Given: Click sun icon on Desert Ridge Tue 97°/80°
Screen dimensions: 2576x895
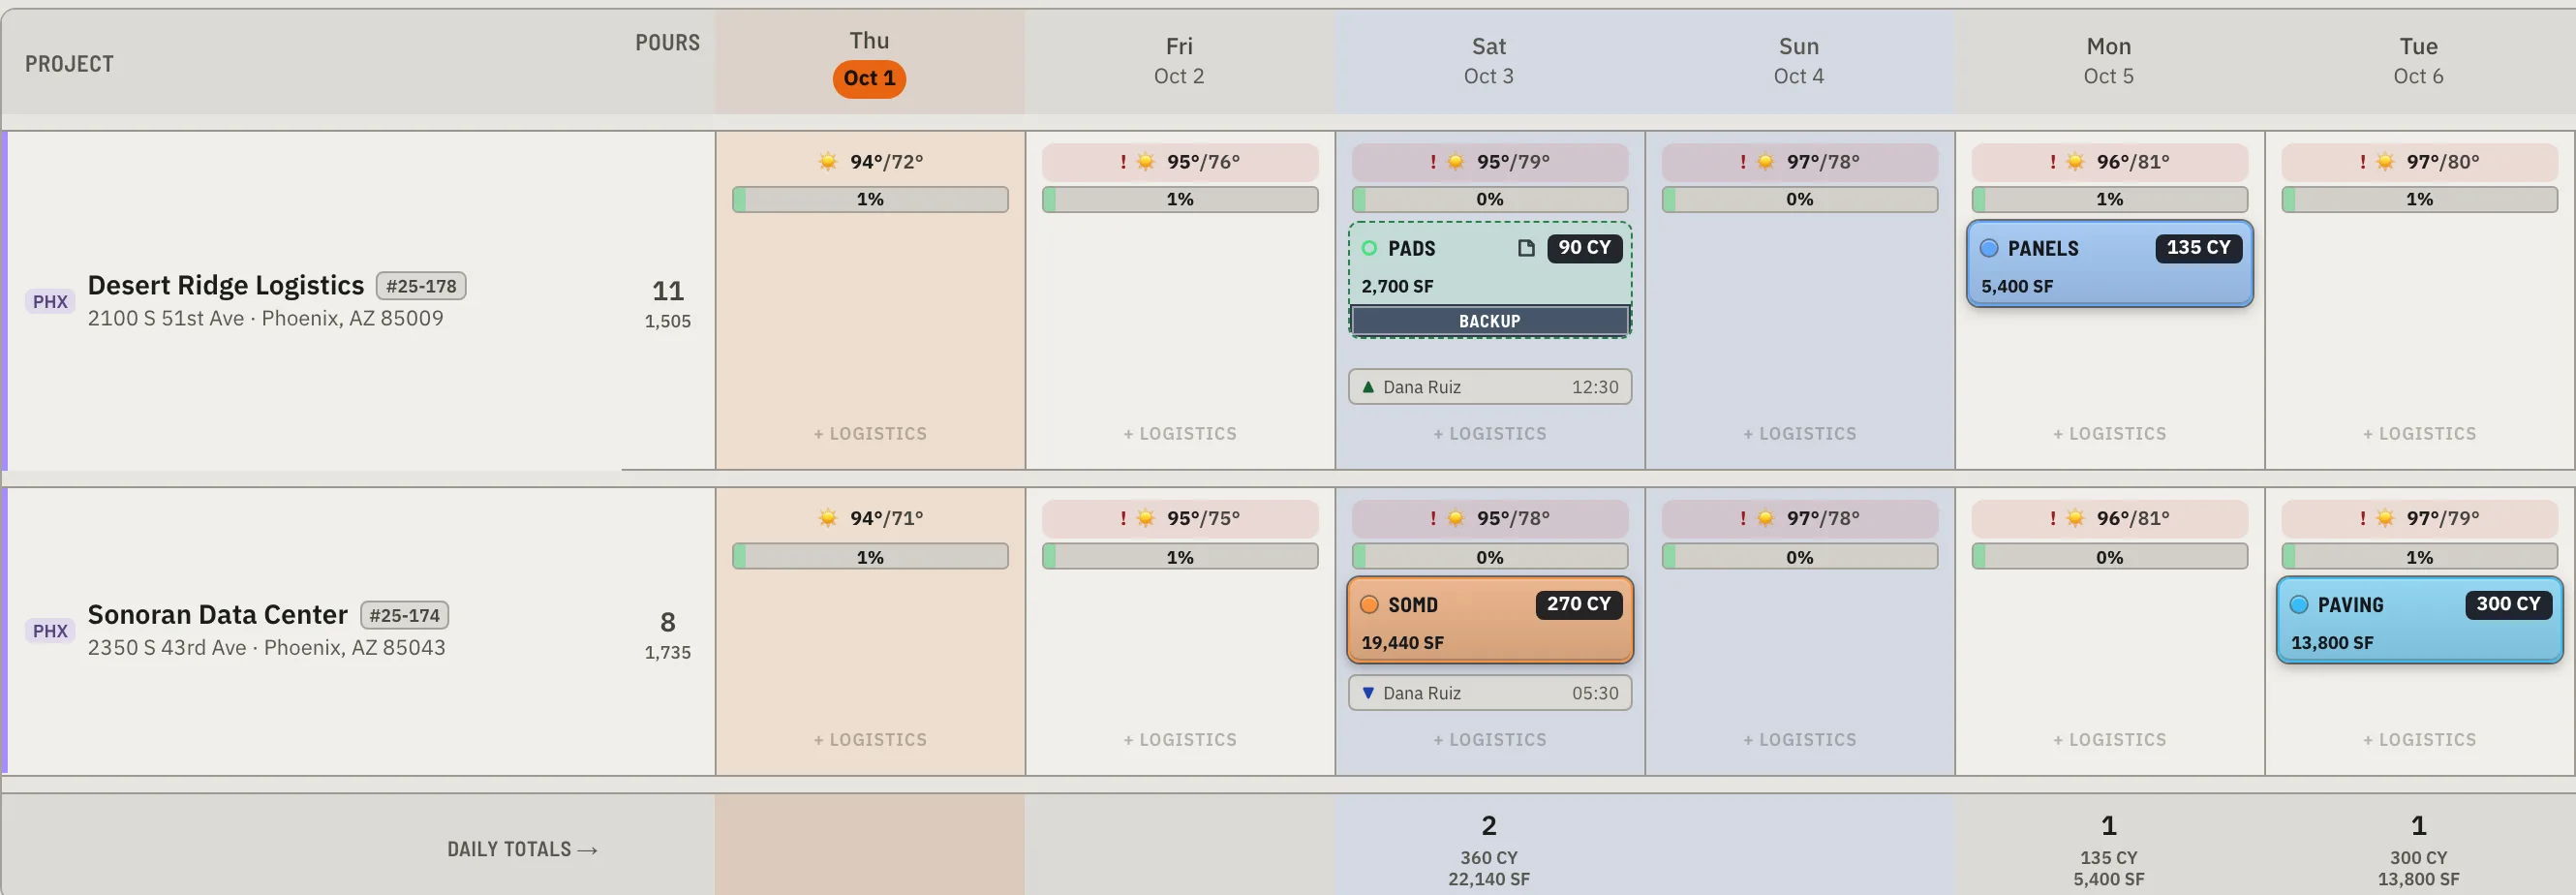Looking at the screenshot, I should pyautogui.click(x=2385, y=161).
